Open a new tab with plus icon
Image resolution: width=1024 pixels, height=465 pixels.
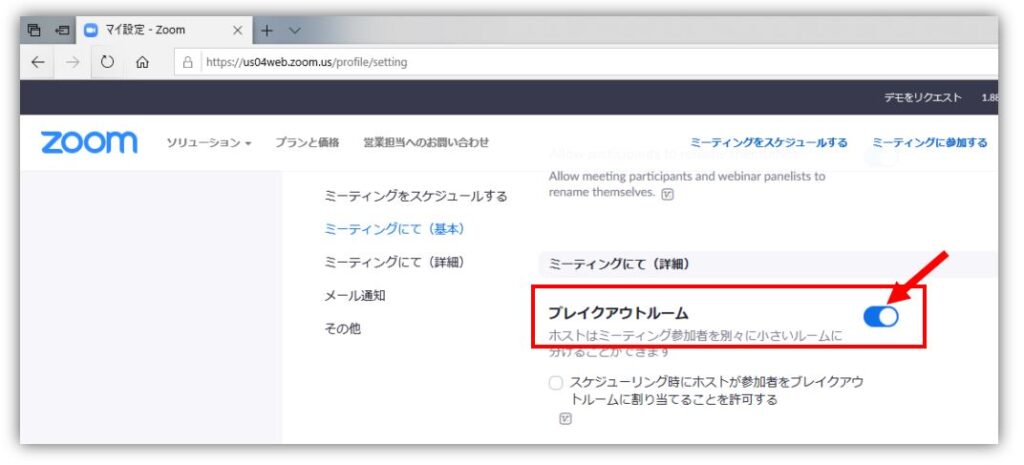266,30
